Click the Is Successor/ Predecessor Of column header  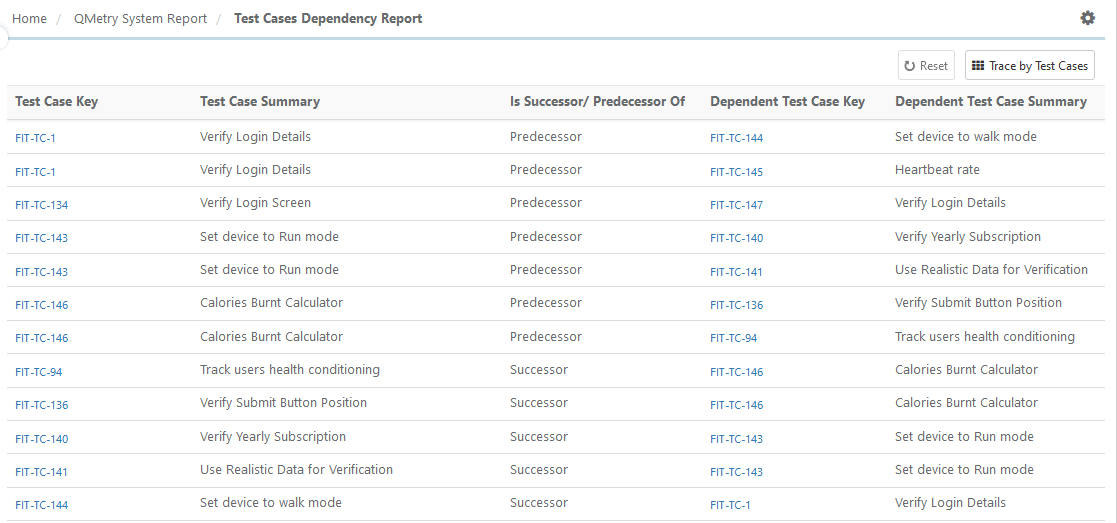tap(597, 101)
